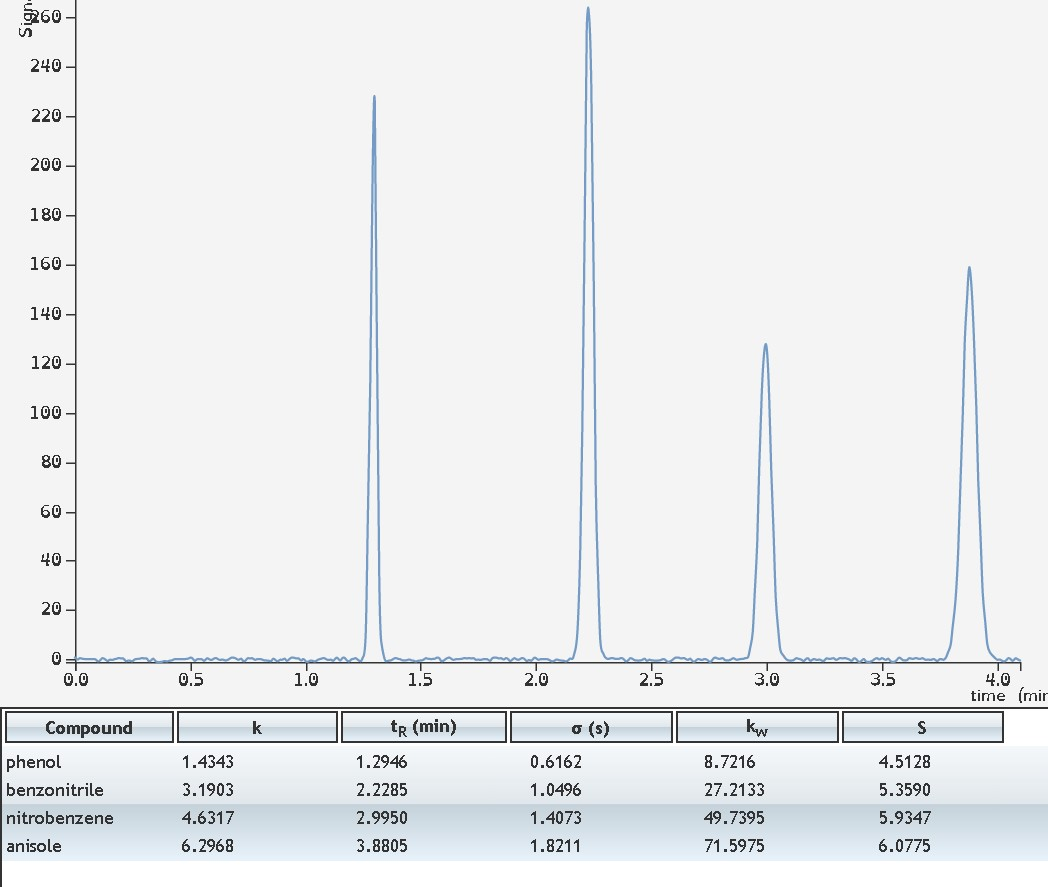Click the baseline at time zero
Image resolution: width=1048 pixels, height=887 pixels.
pos(78,659)
